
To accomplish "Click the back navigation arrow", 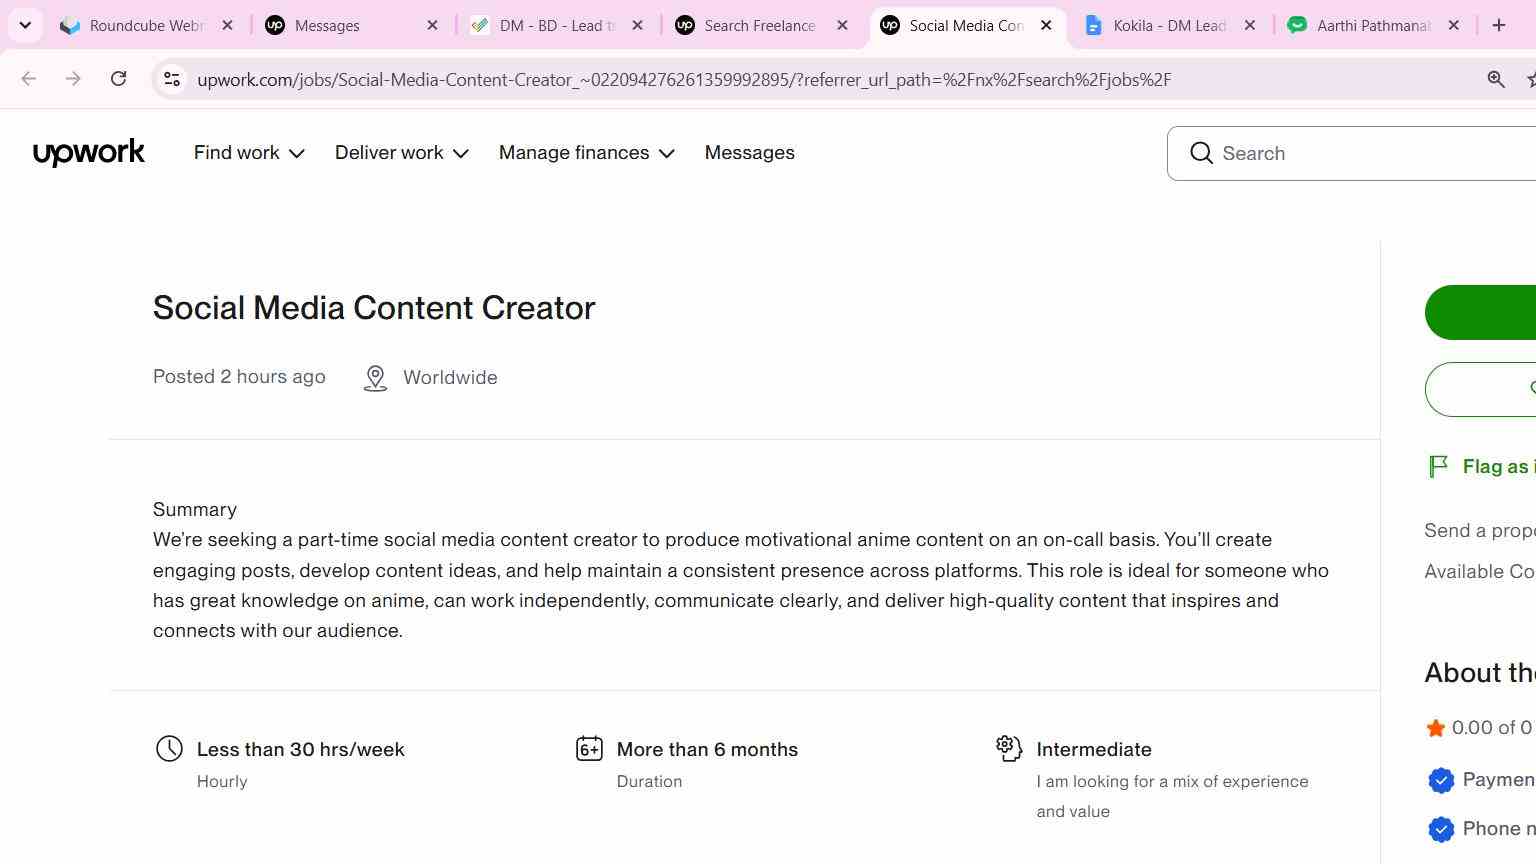I will 29,79.
